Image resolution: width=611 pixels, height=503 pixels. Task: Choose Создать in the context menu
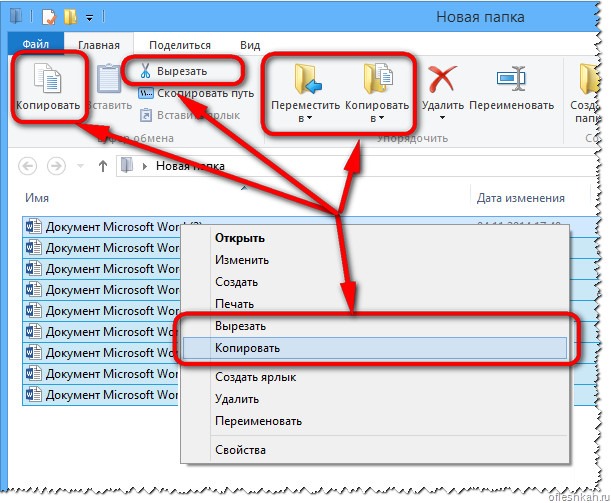click(x=374, y=282)
